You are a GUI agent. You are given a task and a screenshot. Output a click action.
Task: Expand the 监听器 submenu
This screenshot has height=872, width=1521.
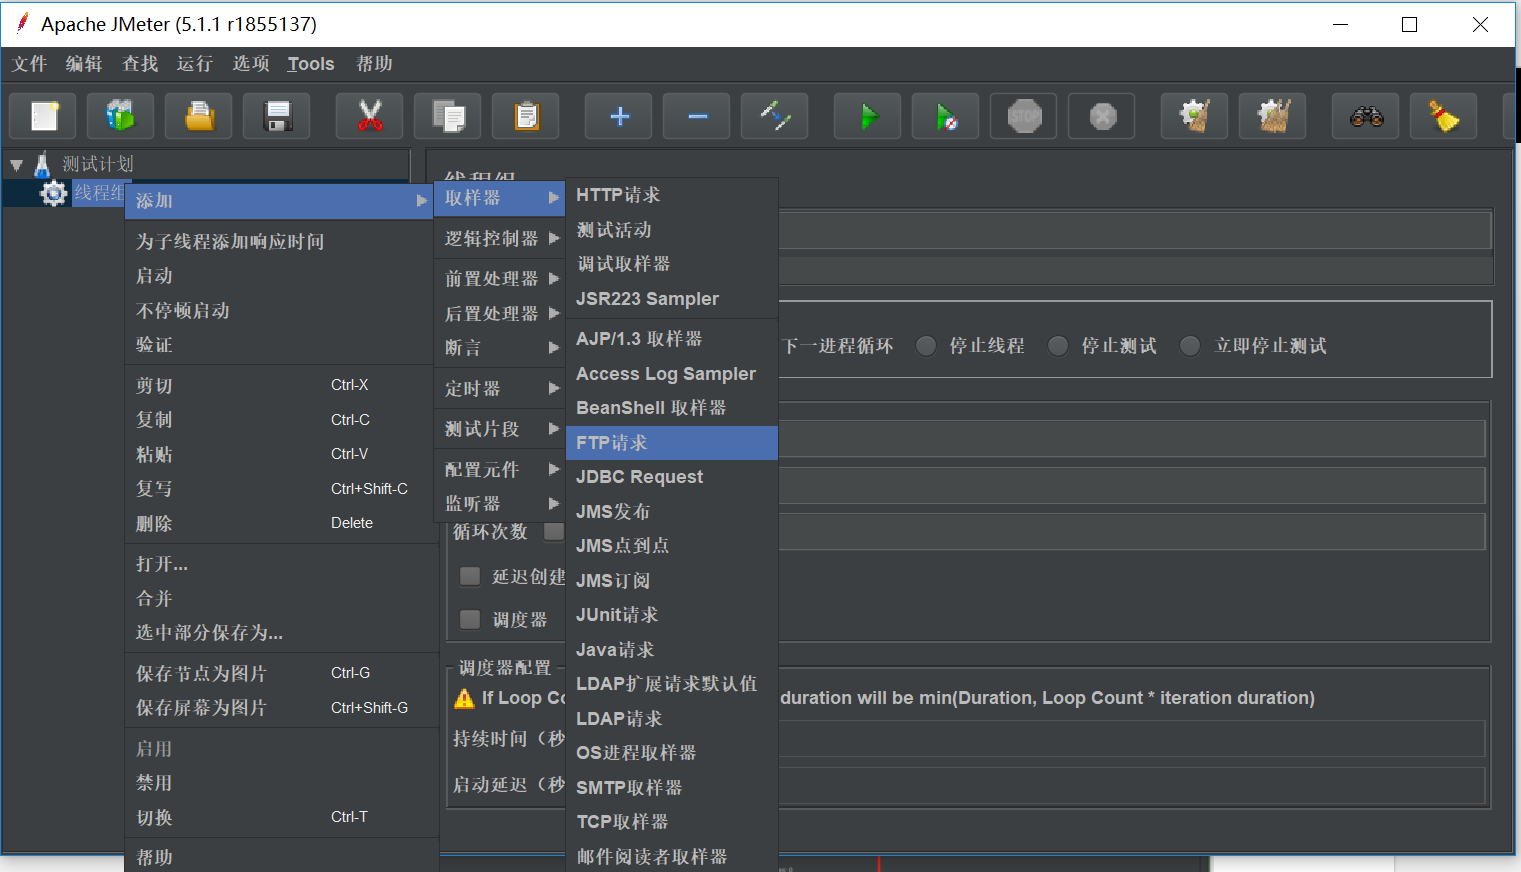(x=500, y=503)
